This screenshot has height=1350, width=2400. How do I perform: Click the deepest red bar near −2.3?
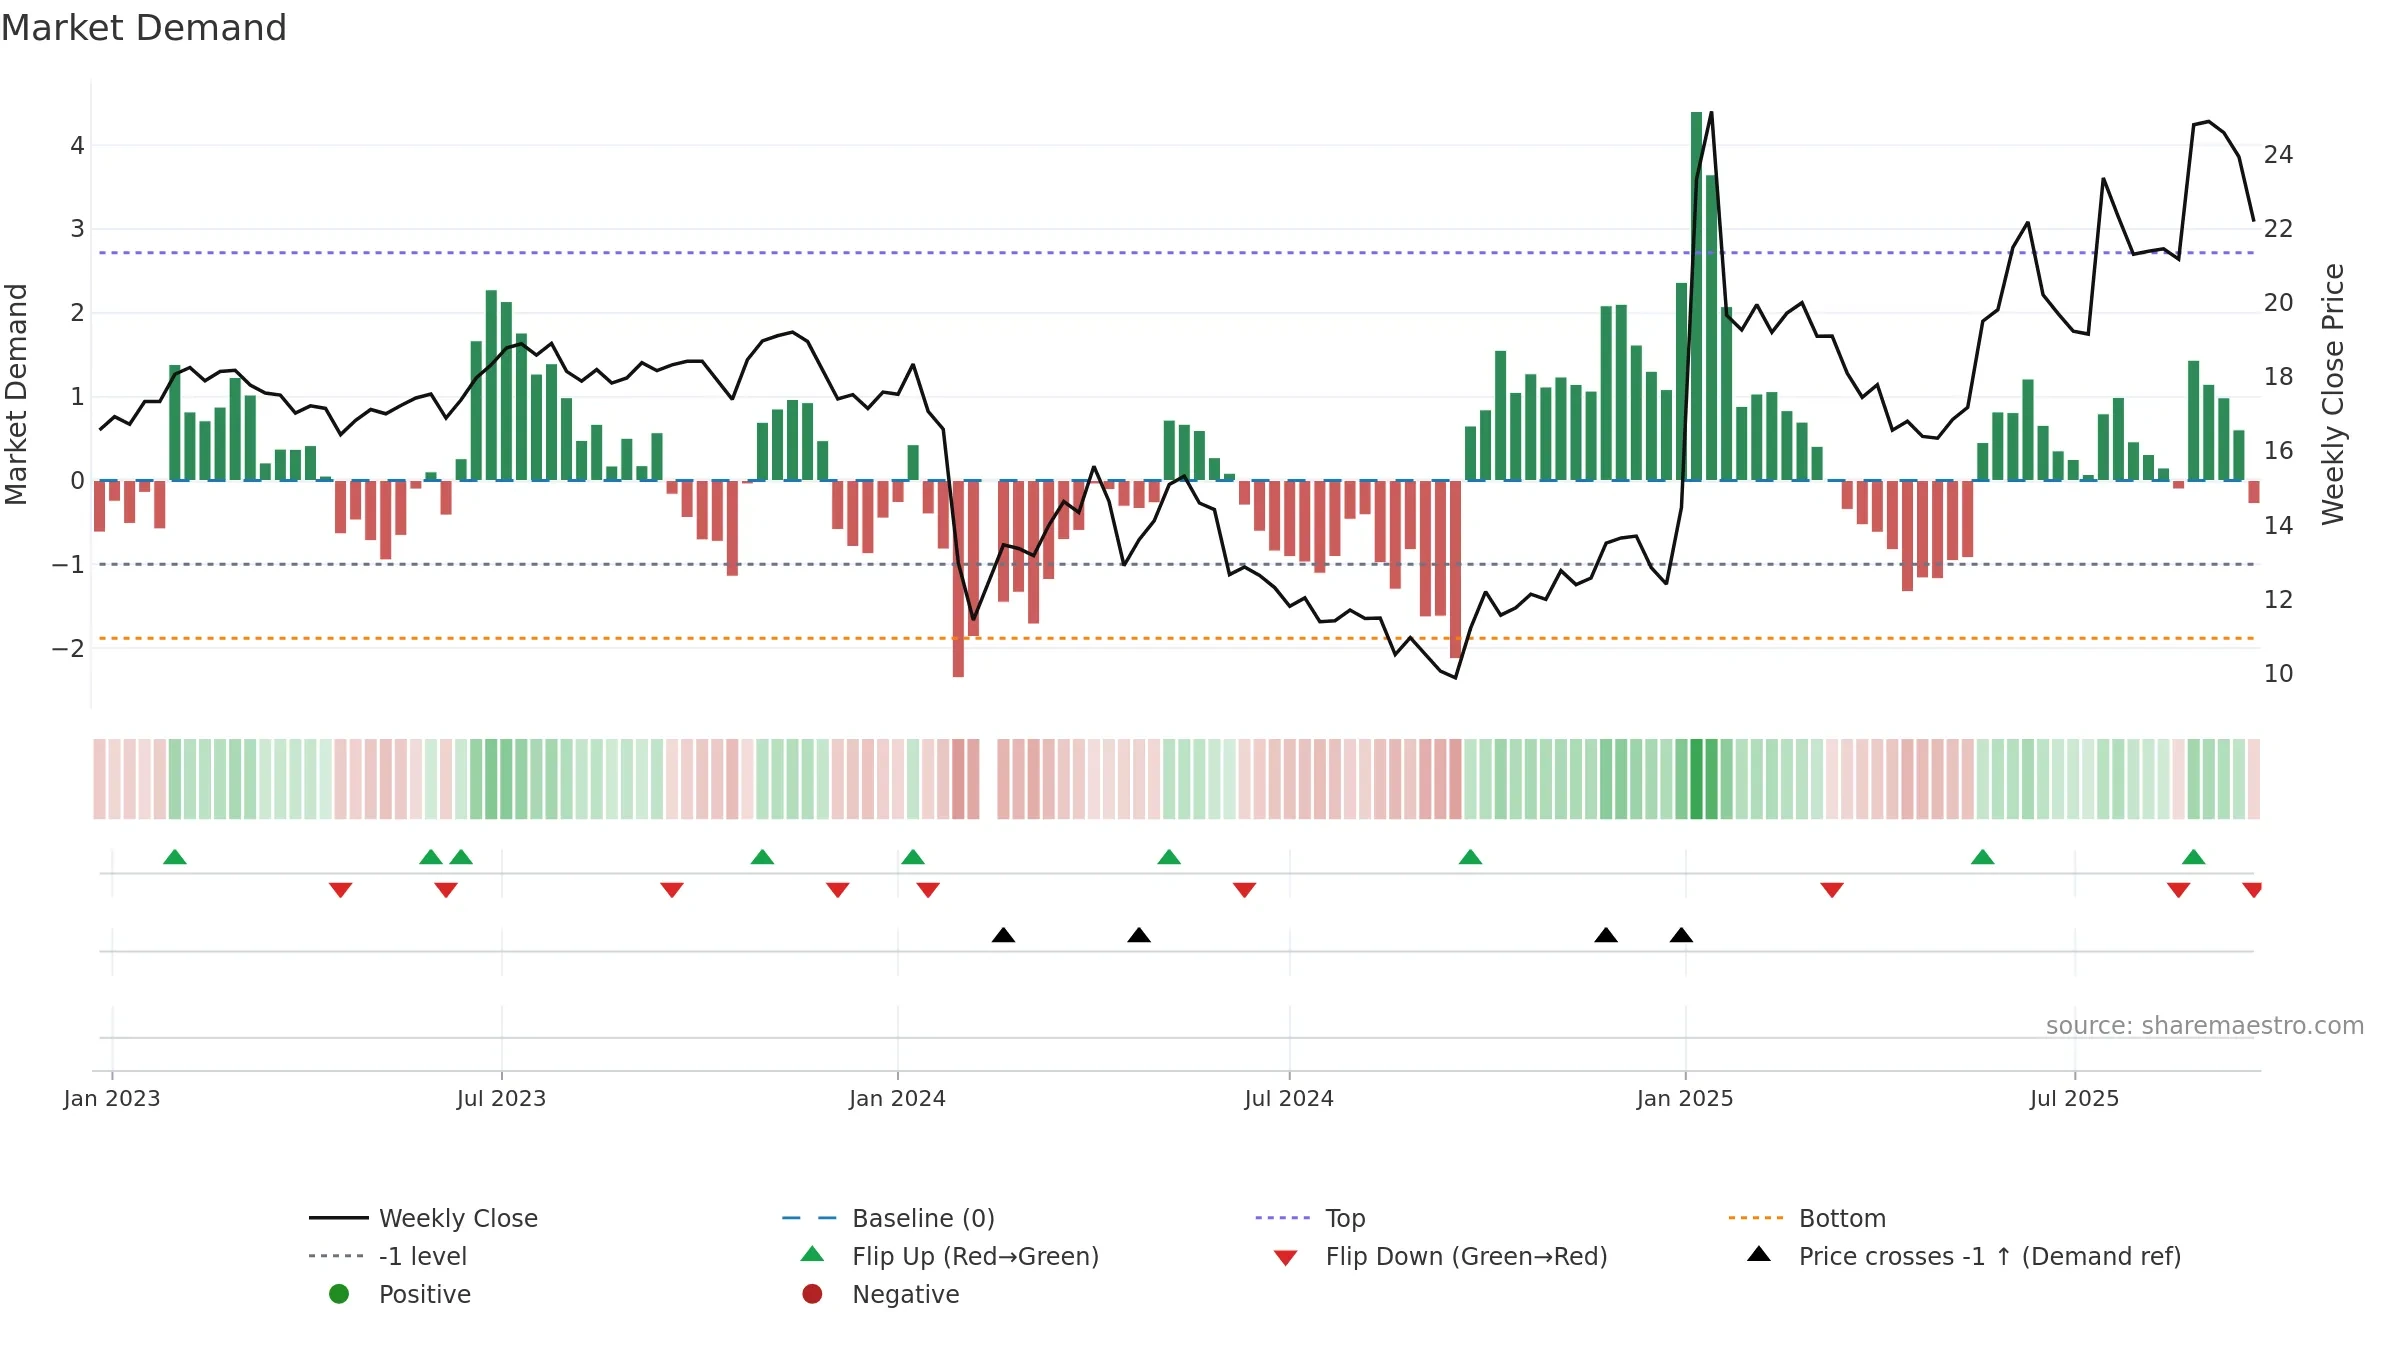[958, 579]
